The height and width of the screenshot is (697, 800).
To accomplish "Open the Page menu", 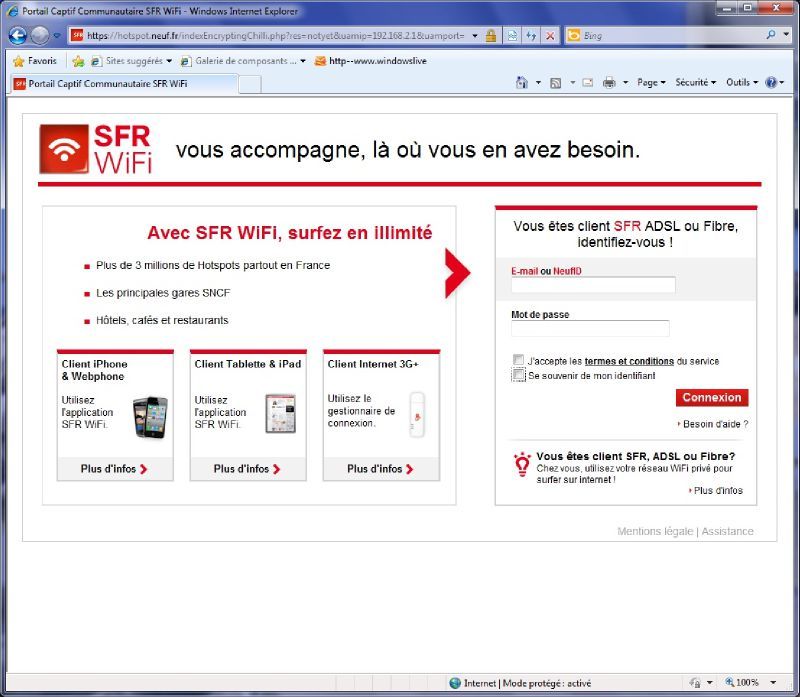I will pos(651,83).
